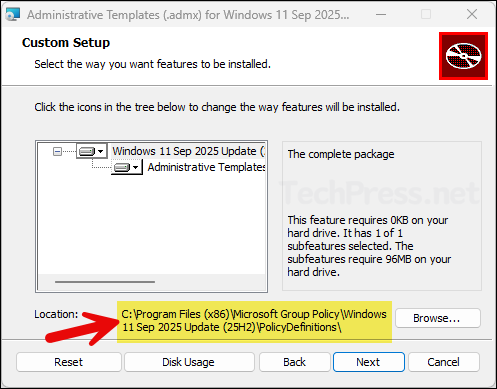Minimize the installer window
The width and height of the screenshot is (497, 389).
tap(381, 15)
